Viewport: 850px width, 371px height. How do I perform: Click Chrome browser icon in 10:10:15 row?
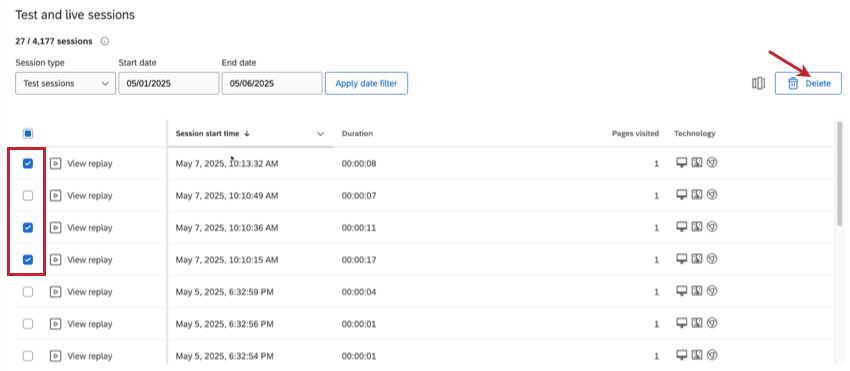712,259
